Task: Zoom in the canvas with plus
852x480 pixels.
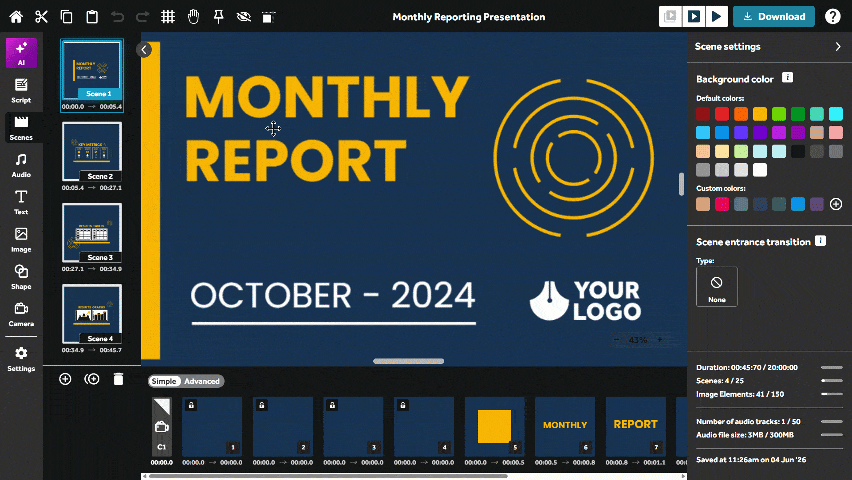Action: click(x=660, y=340)
